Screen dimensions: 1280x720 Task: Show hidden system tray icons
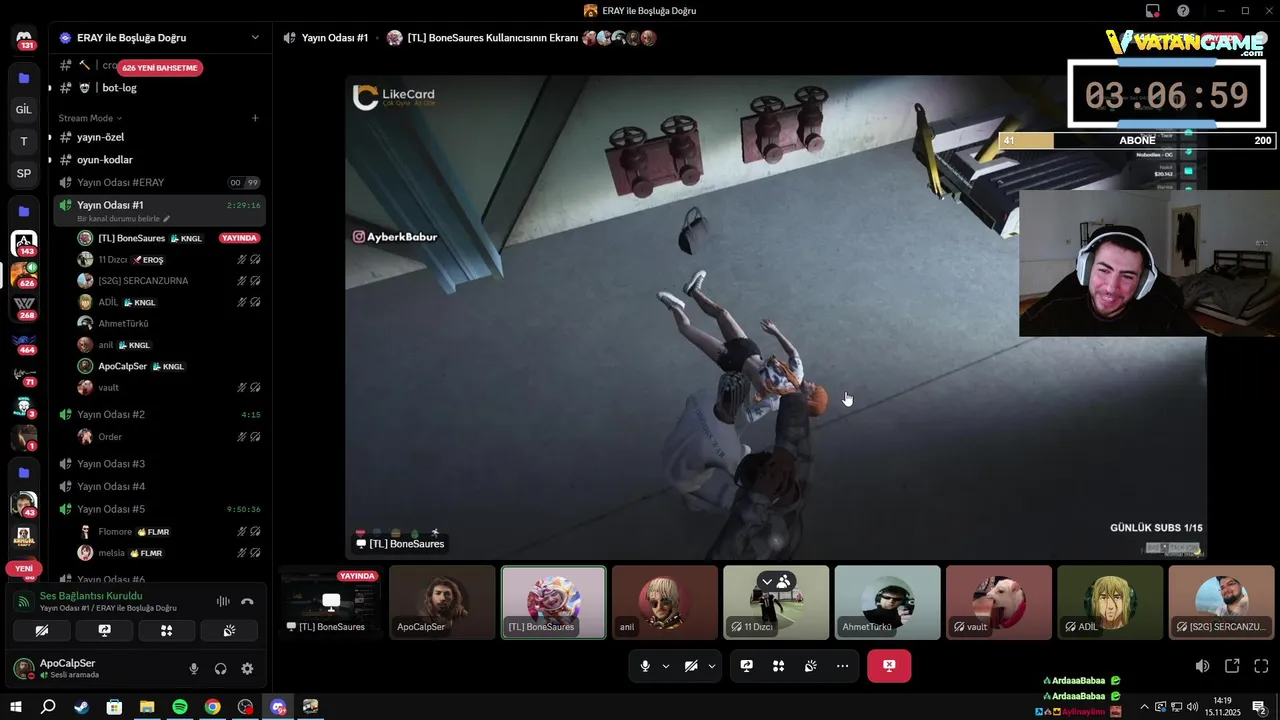1144,707
